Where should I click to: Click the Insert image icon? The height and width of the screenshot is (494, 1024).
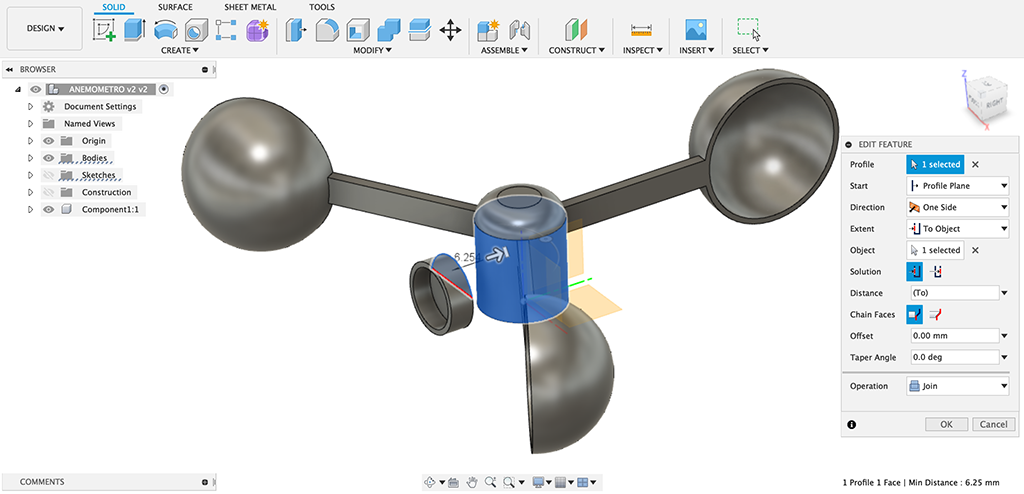point(696,30)
